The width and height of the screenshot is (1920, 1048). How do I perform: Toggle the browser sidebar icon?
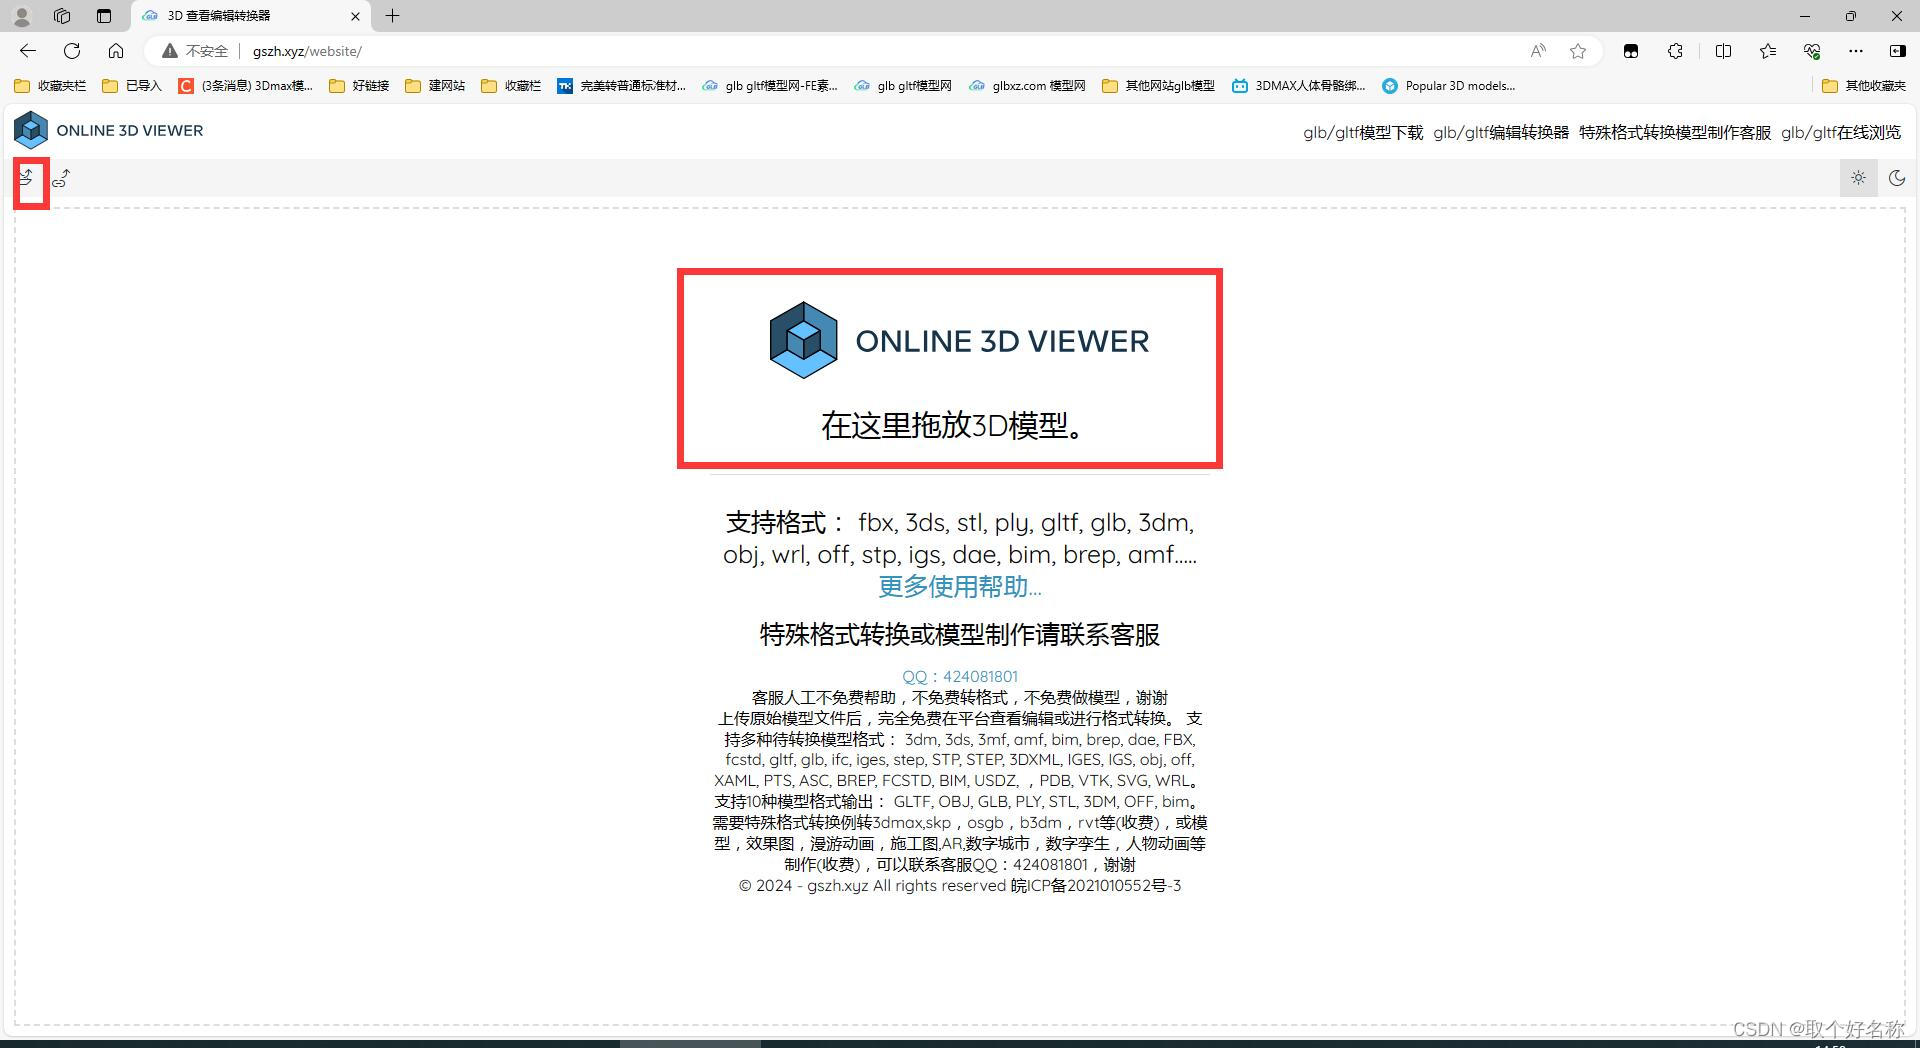click(1897, 51)
